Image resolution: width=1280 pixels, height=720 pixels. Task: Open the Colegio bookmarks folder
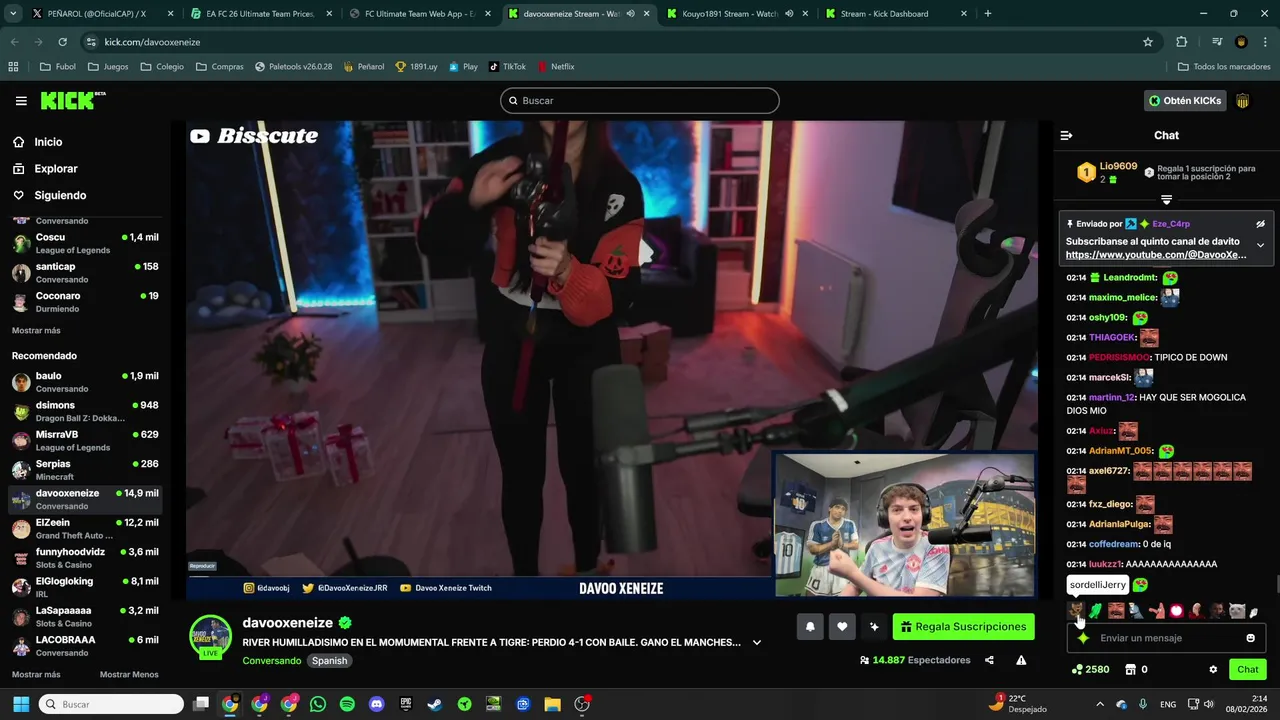click(162, 67)
